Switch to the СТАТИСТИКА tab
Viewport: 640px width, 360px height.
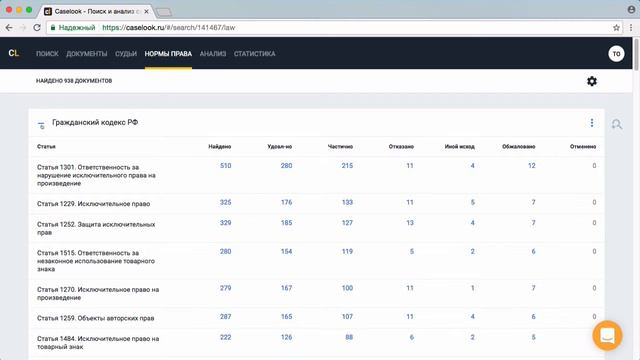click(254, 53)
